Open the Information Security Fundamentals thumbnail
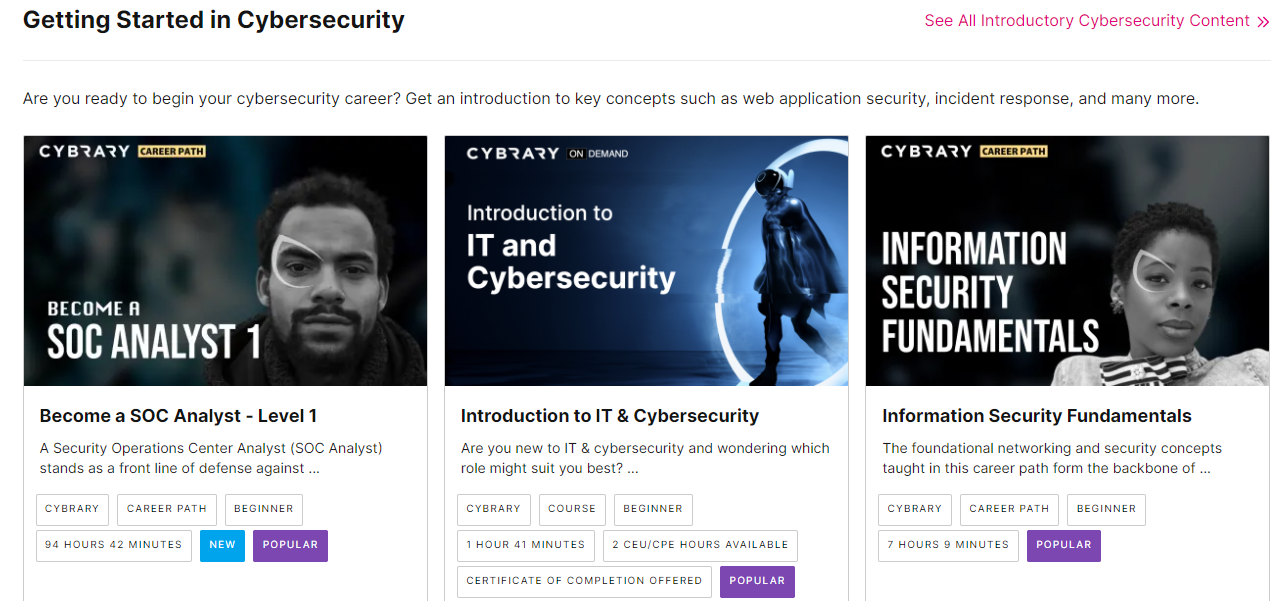Viewport: 1285px width, 601px height. 1067,261
